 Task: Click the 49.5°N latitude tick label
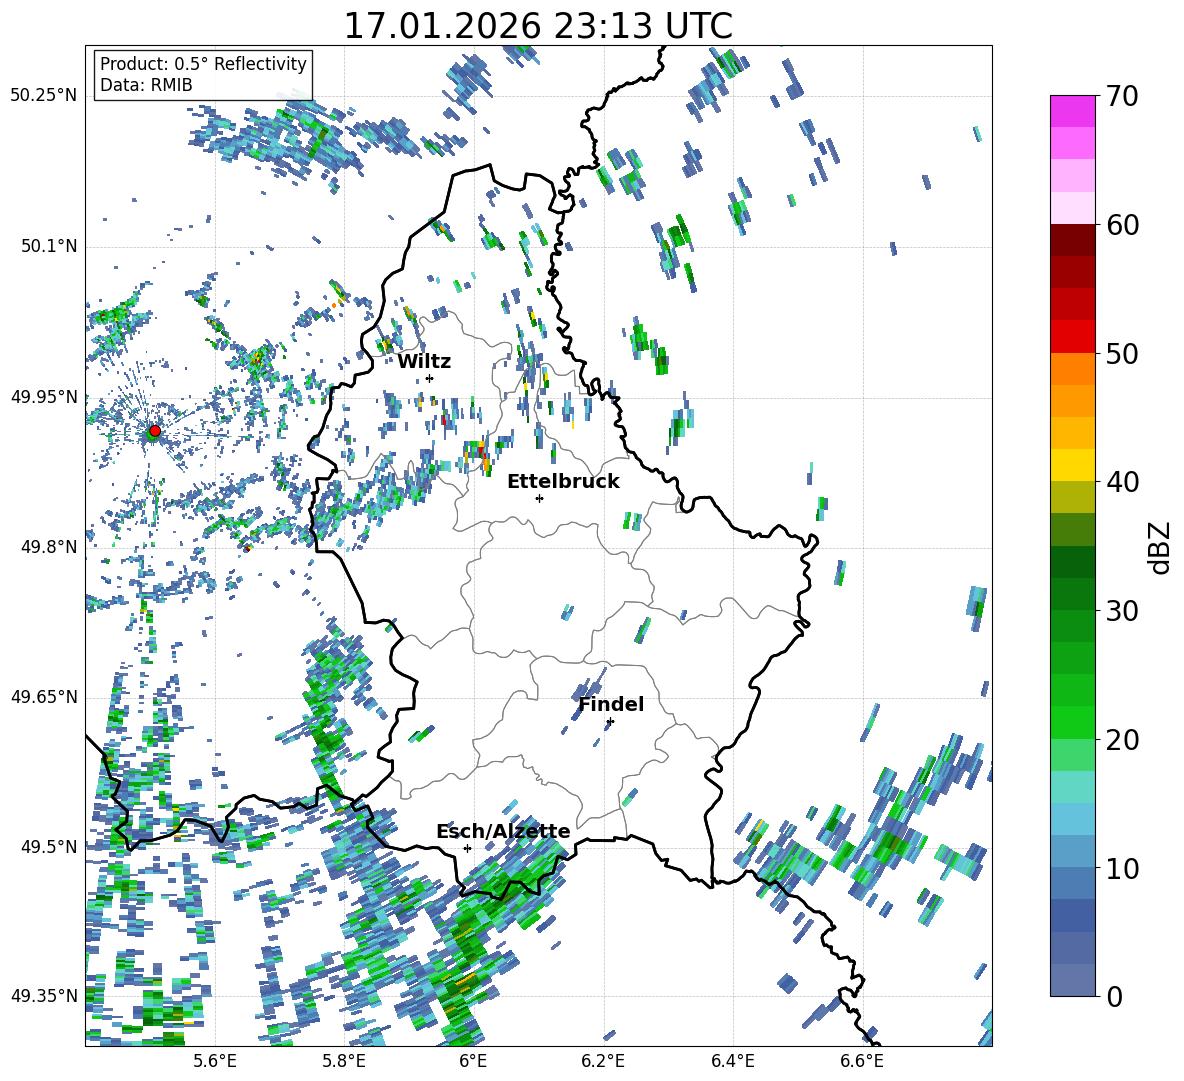coord(48,847)
